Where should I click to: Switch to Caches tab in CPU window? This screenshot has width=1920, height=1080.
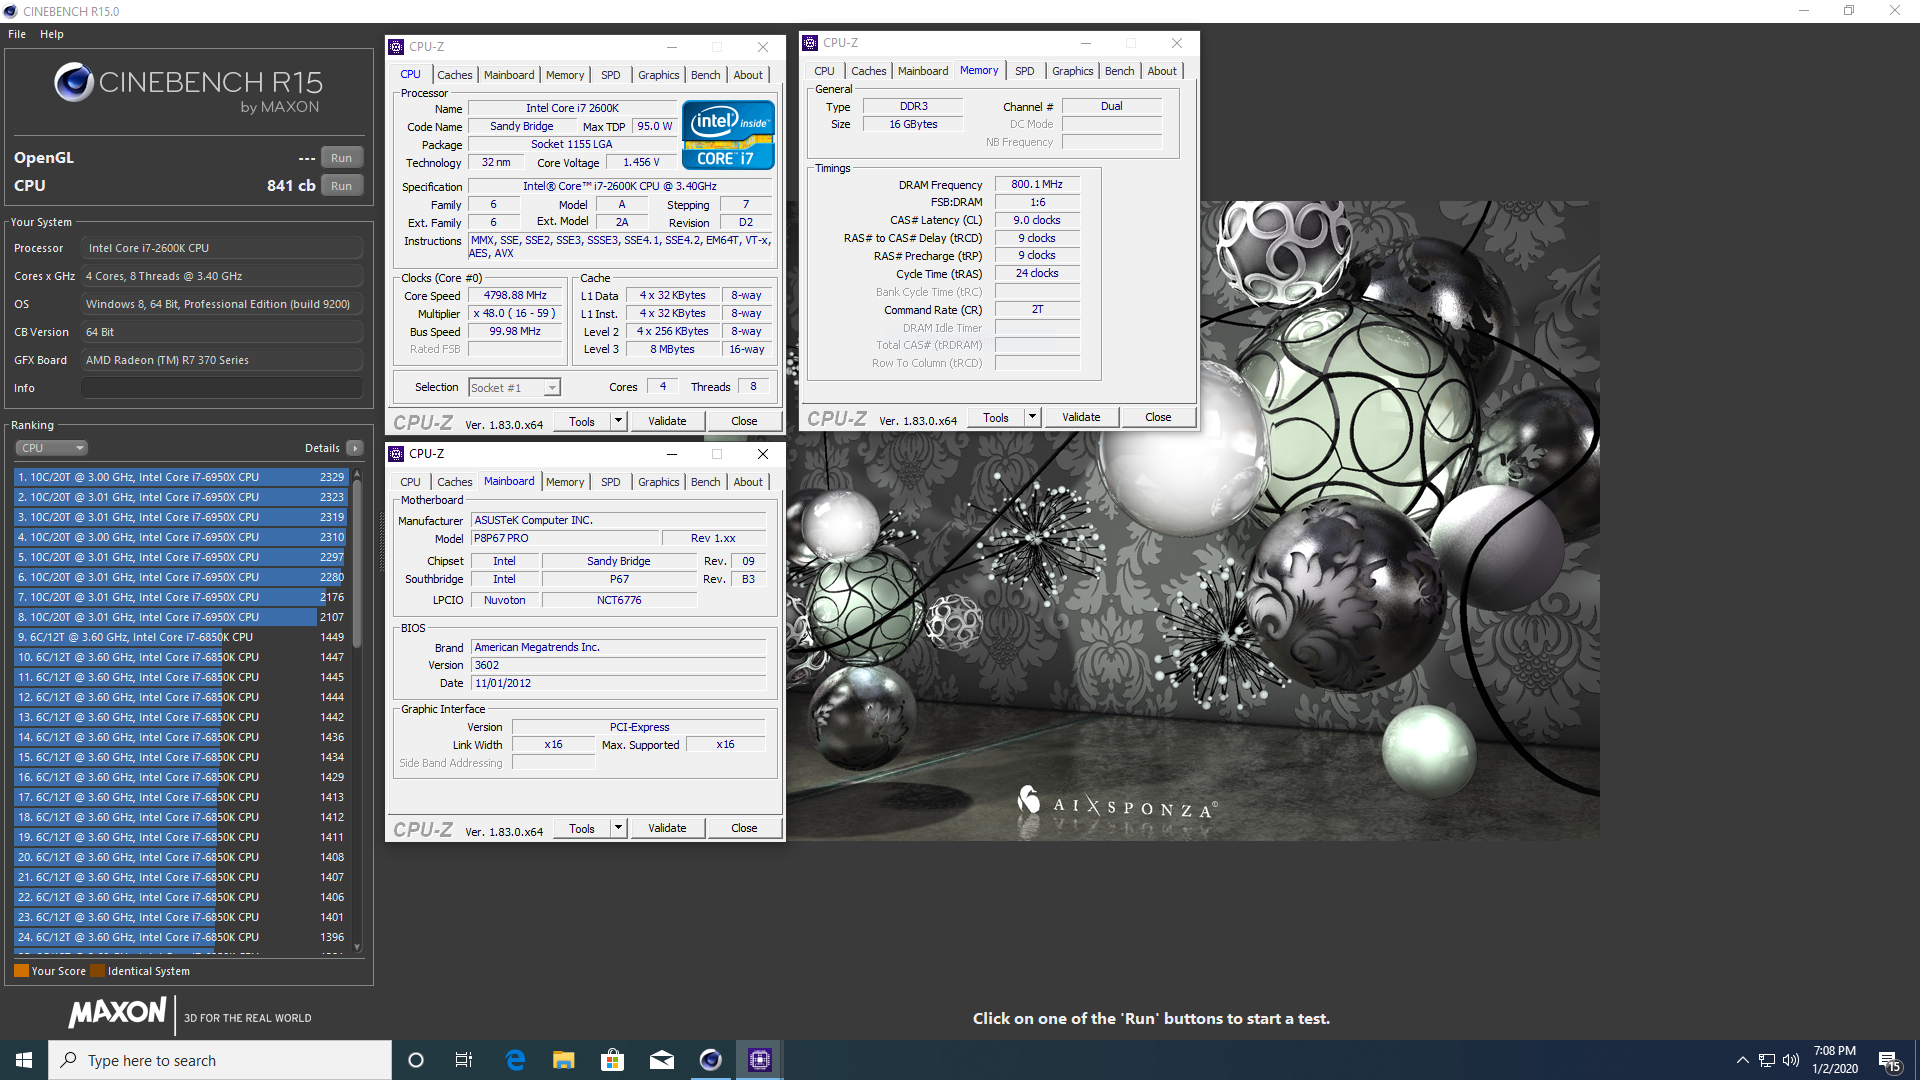(455, 75)
